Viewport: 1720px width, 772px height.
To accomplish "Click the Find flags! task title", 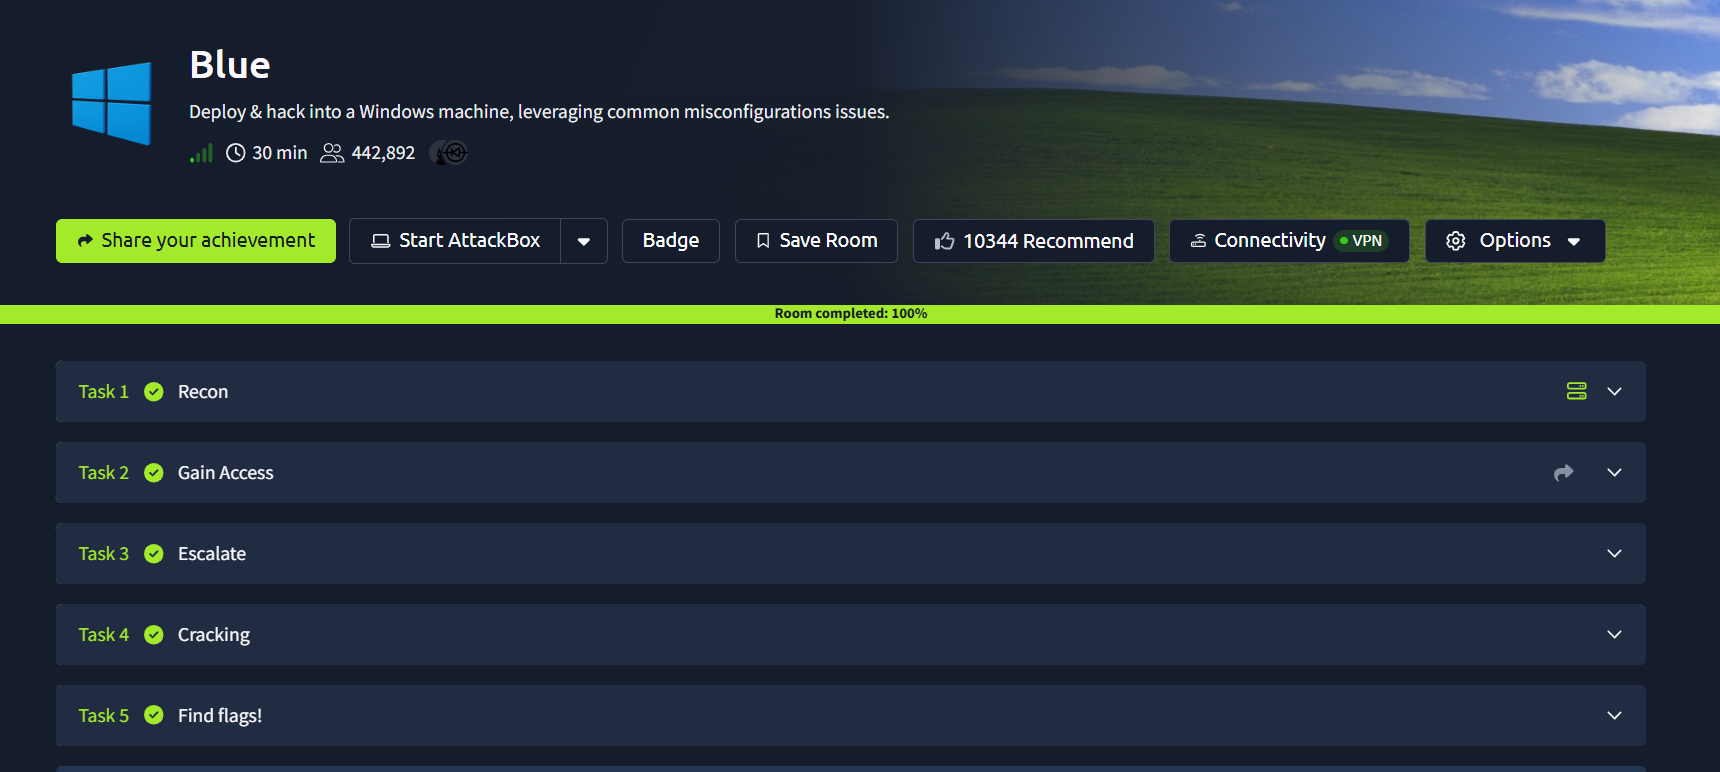I will coord(220,716).
